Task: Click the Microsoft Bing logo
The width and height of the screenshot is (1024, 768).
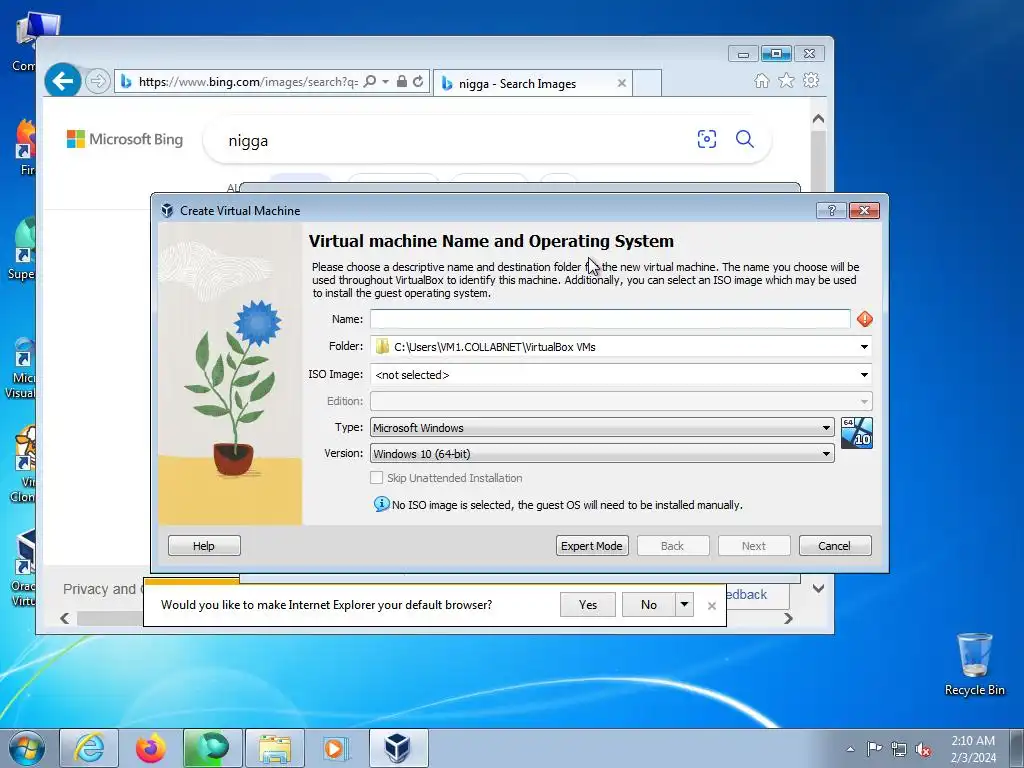Action: click(x=125, y=140)
